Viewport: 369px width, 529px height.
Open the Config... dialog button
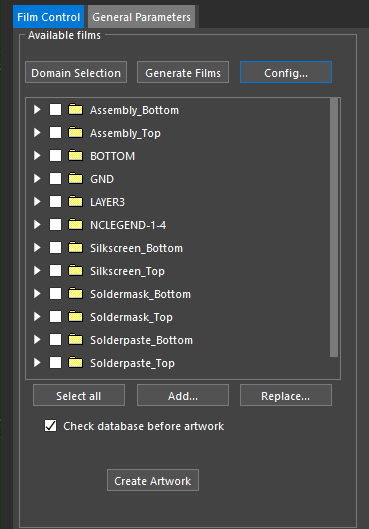pos(286,72)
